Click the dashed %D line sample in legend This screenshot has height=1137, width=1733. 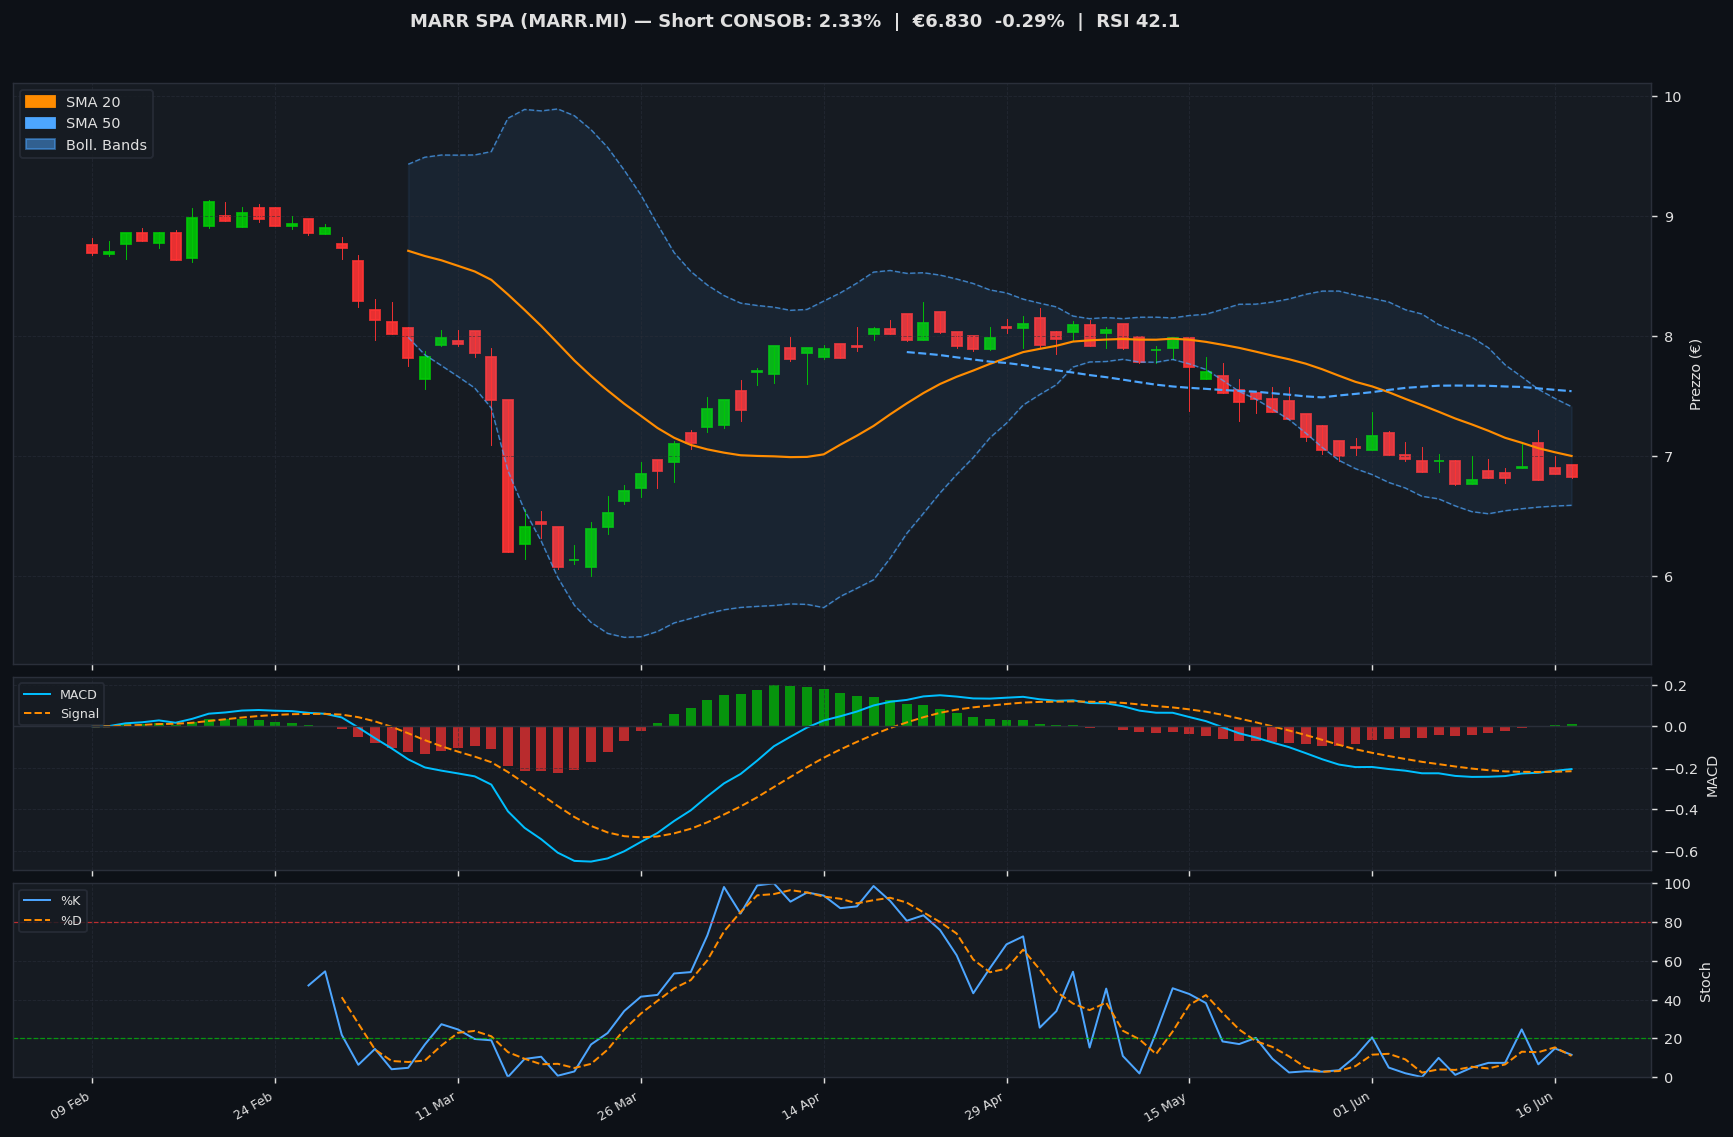(39, 920)
